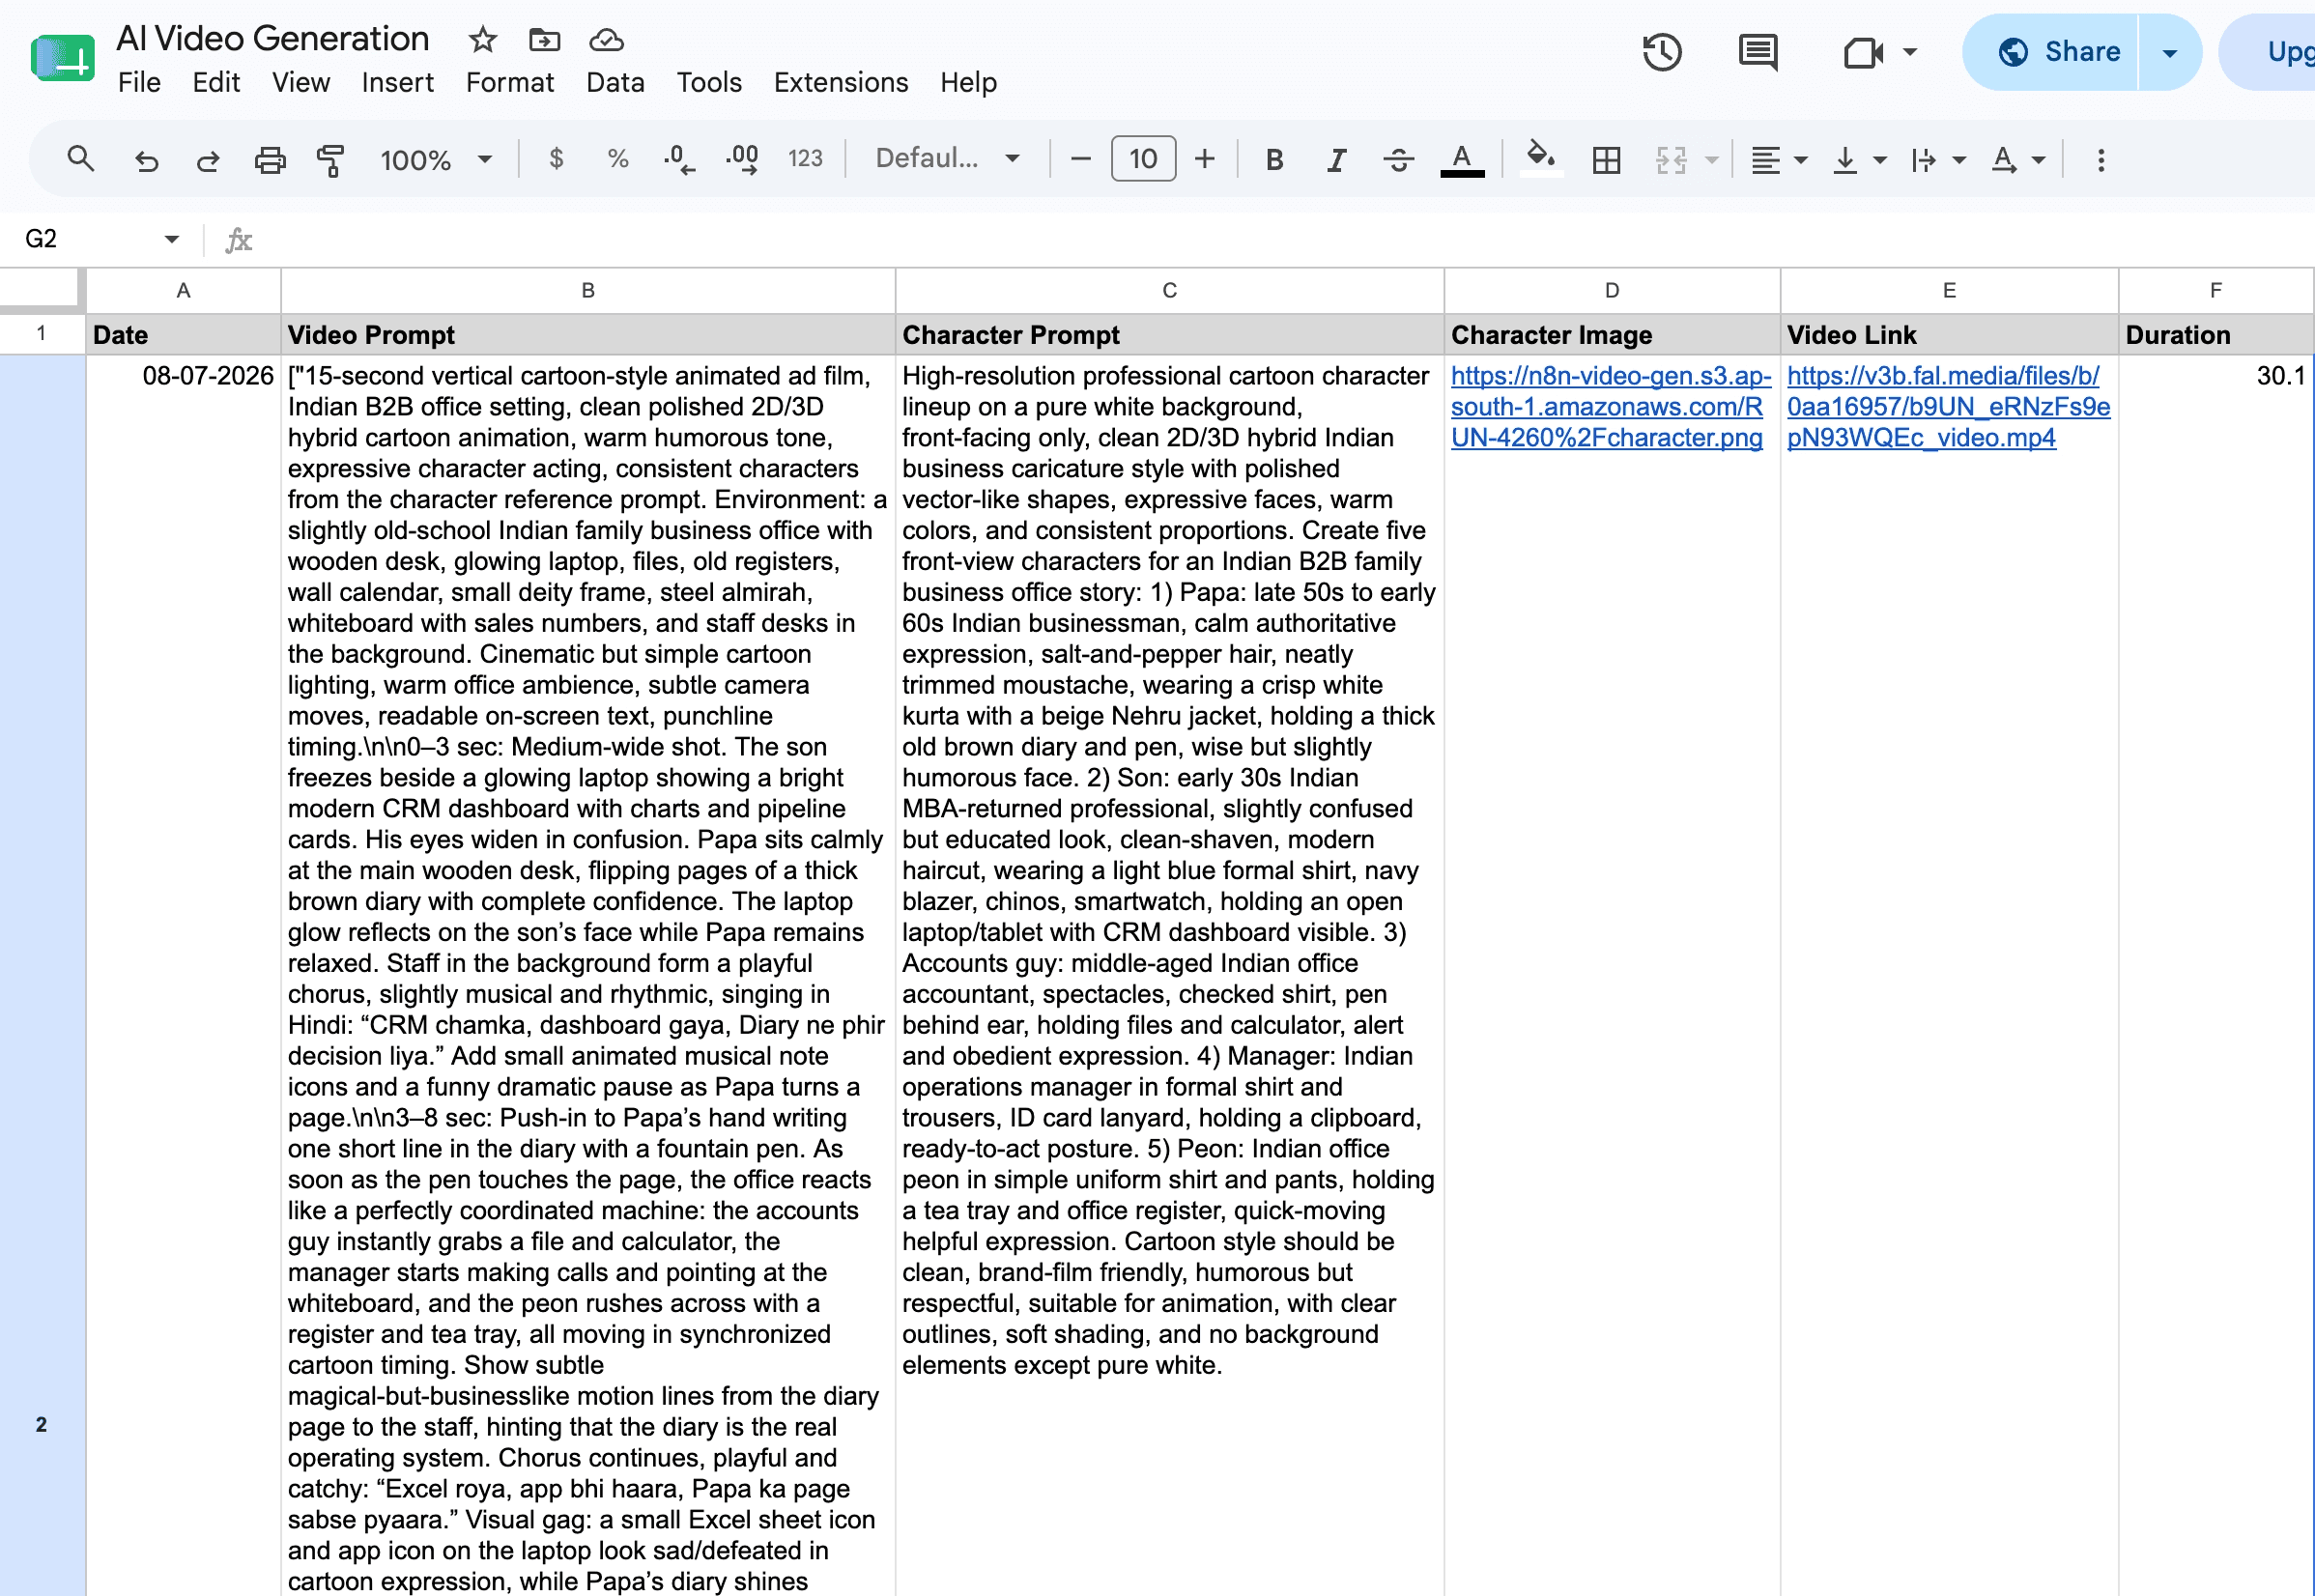
Task: Open the borders tool
Action: 1607,160
